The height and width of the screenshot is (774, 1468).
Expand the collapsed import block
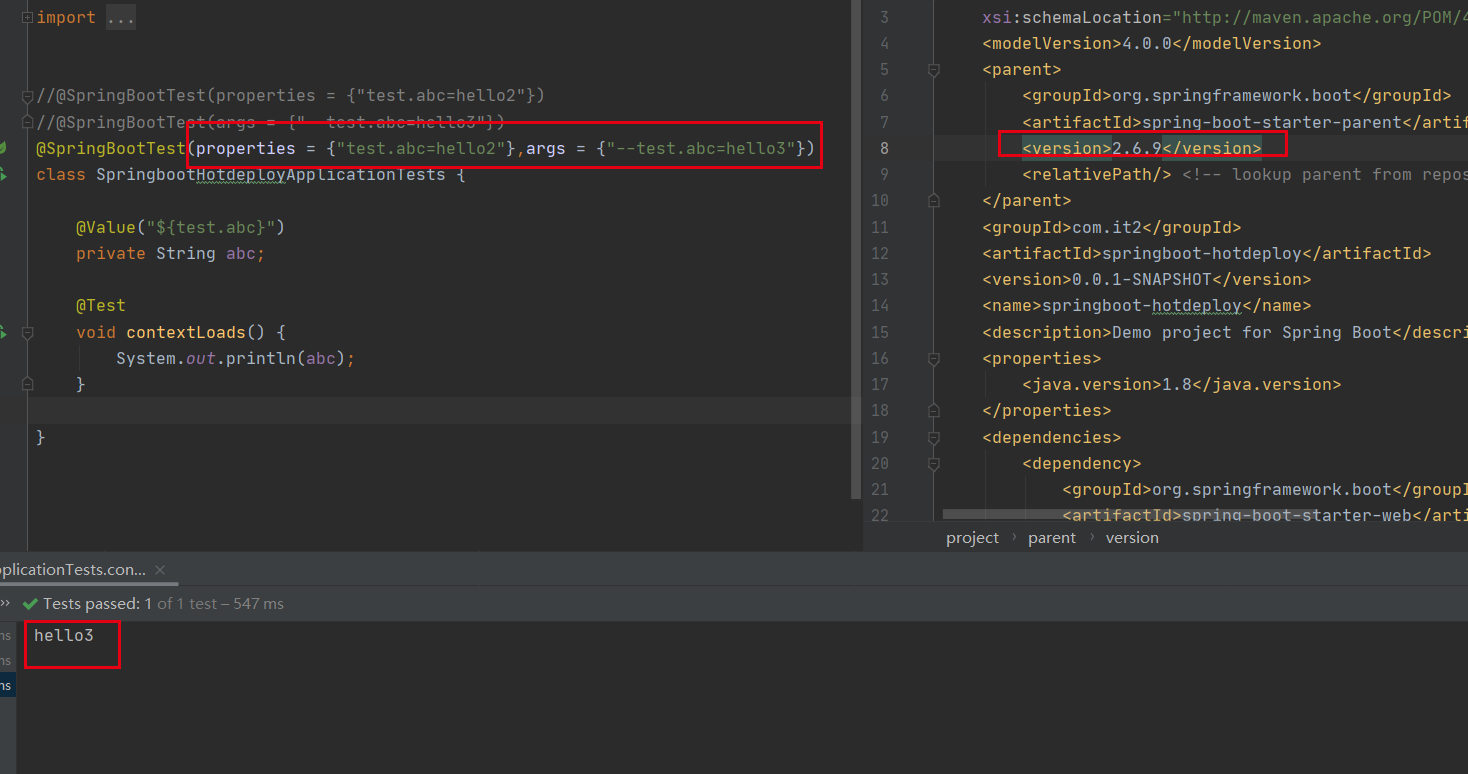pos(27,18)
